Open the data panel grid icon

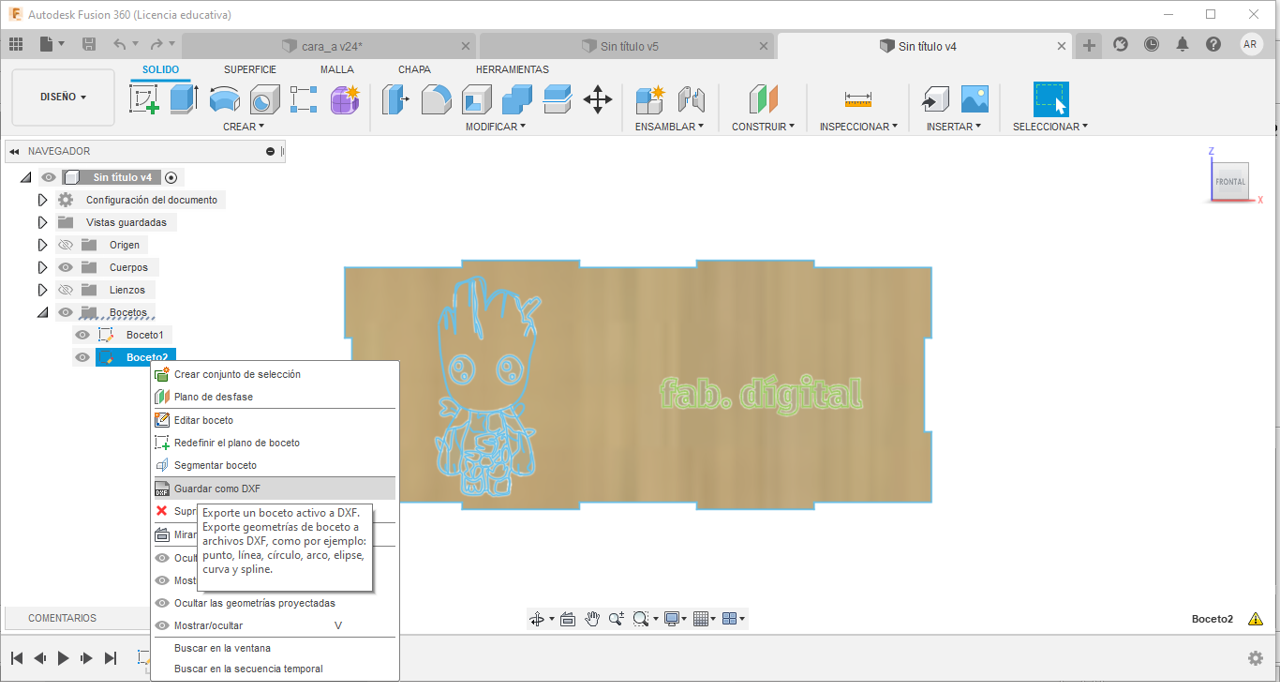16,44
